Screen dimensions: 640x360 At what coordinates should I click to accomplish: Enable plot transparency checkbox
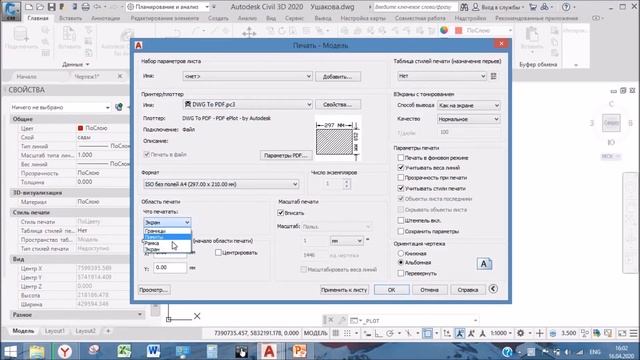(x=400, y=178)
